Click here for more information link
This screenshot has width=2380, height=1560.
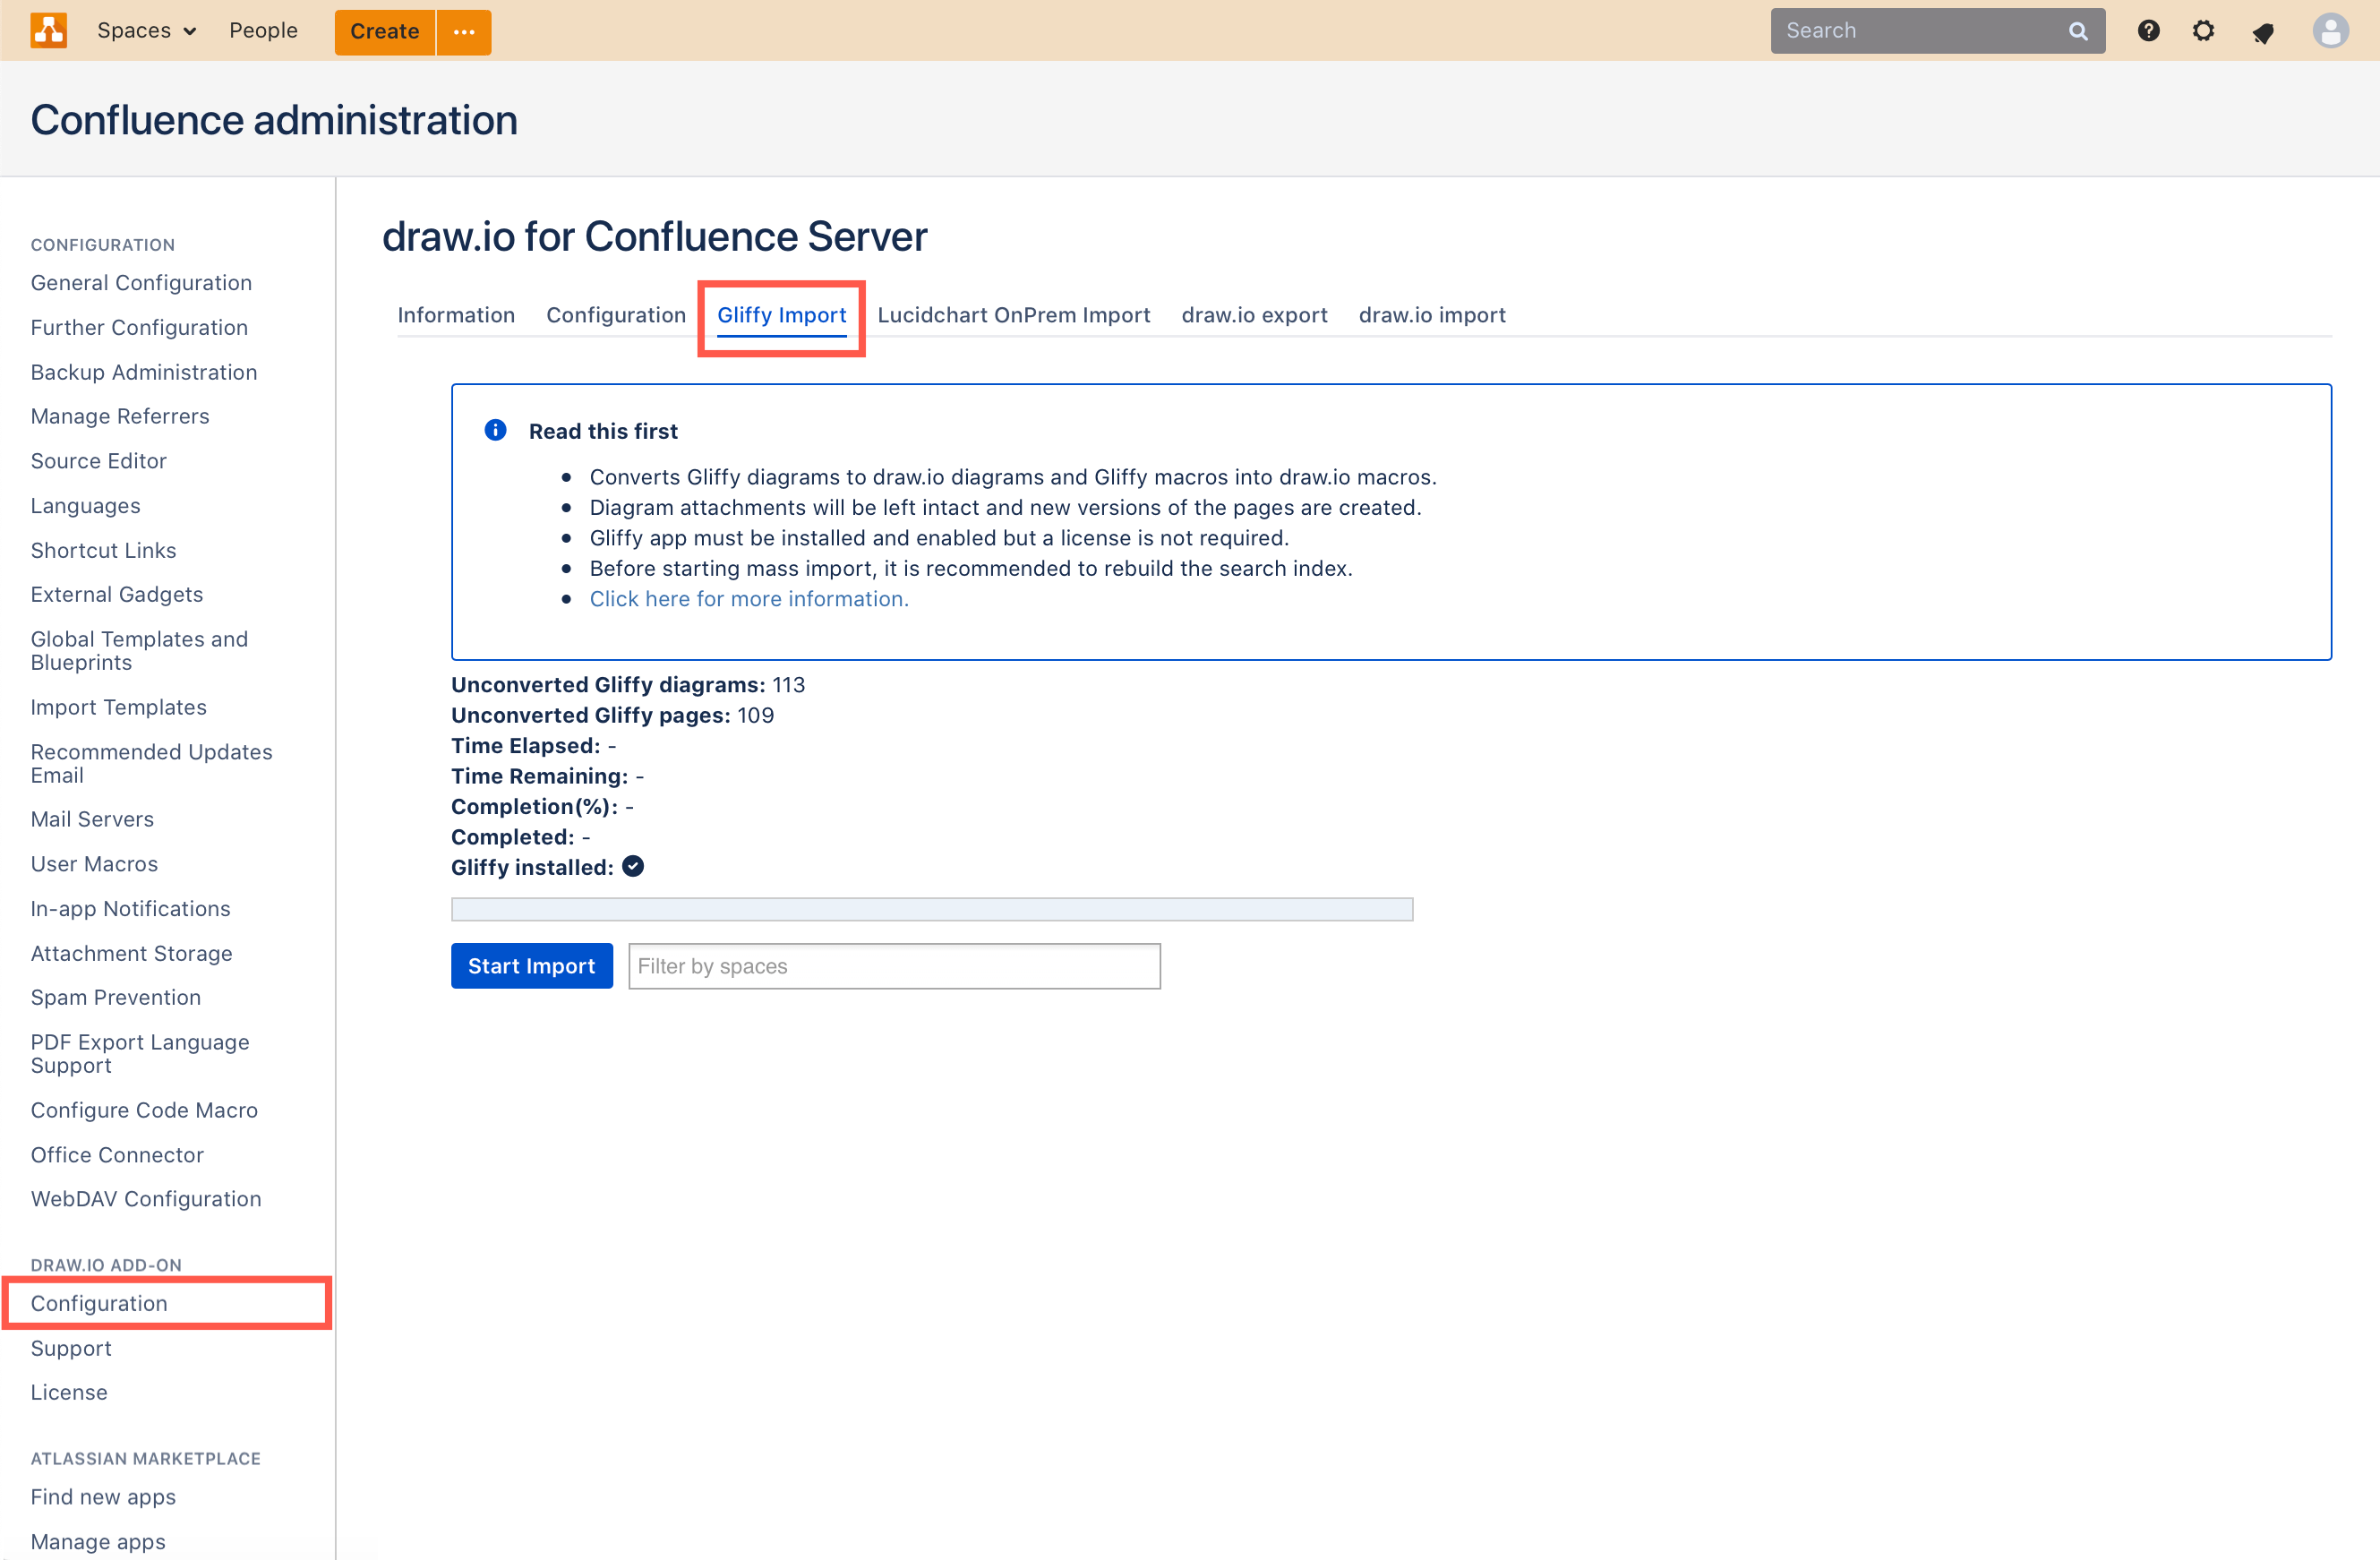749,597
